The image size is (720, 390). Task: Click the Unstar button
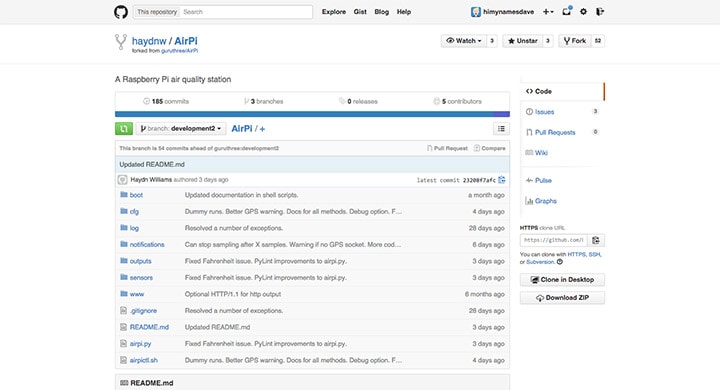coord(522,41)
